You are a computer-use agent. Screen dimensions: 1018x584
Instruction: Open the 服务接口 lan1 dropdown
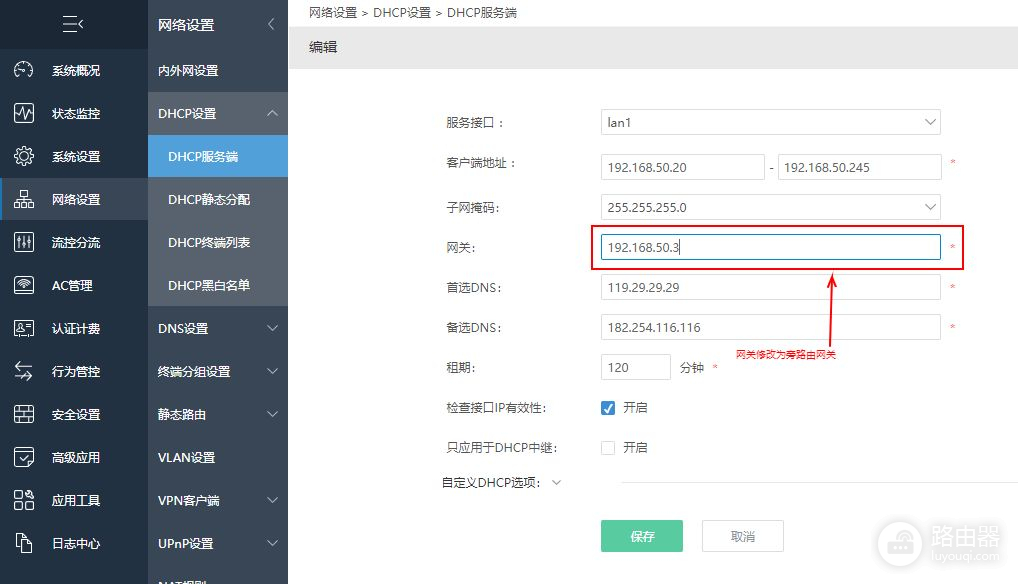tap(770, 123)
